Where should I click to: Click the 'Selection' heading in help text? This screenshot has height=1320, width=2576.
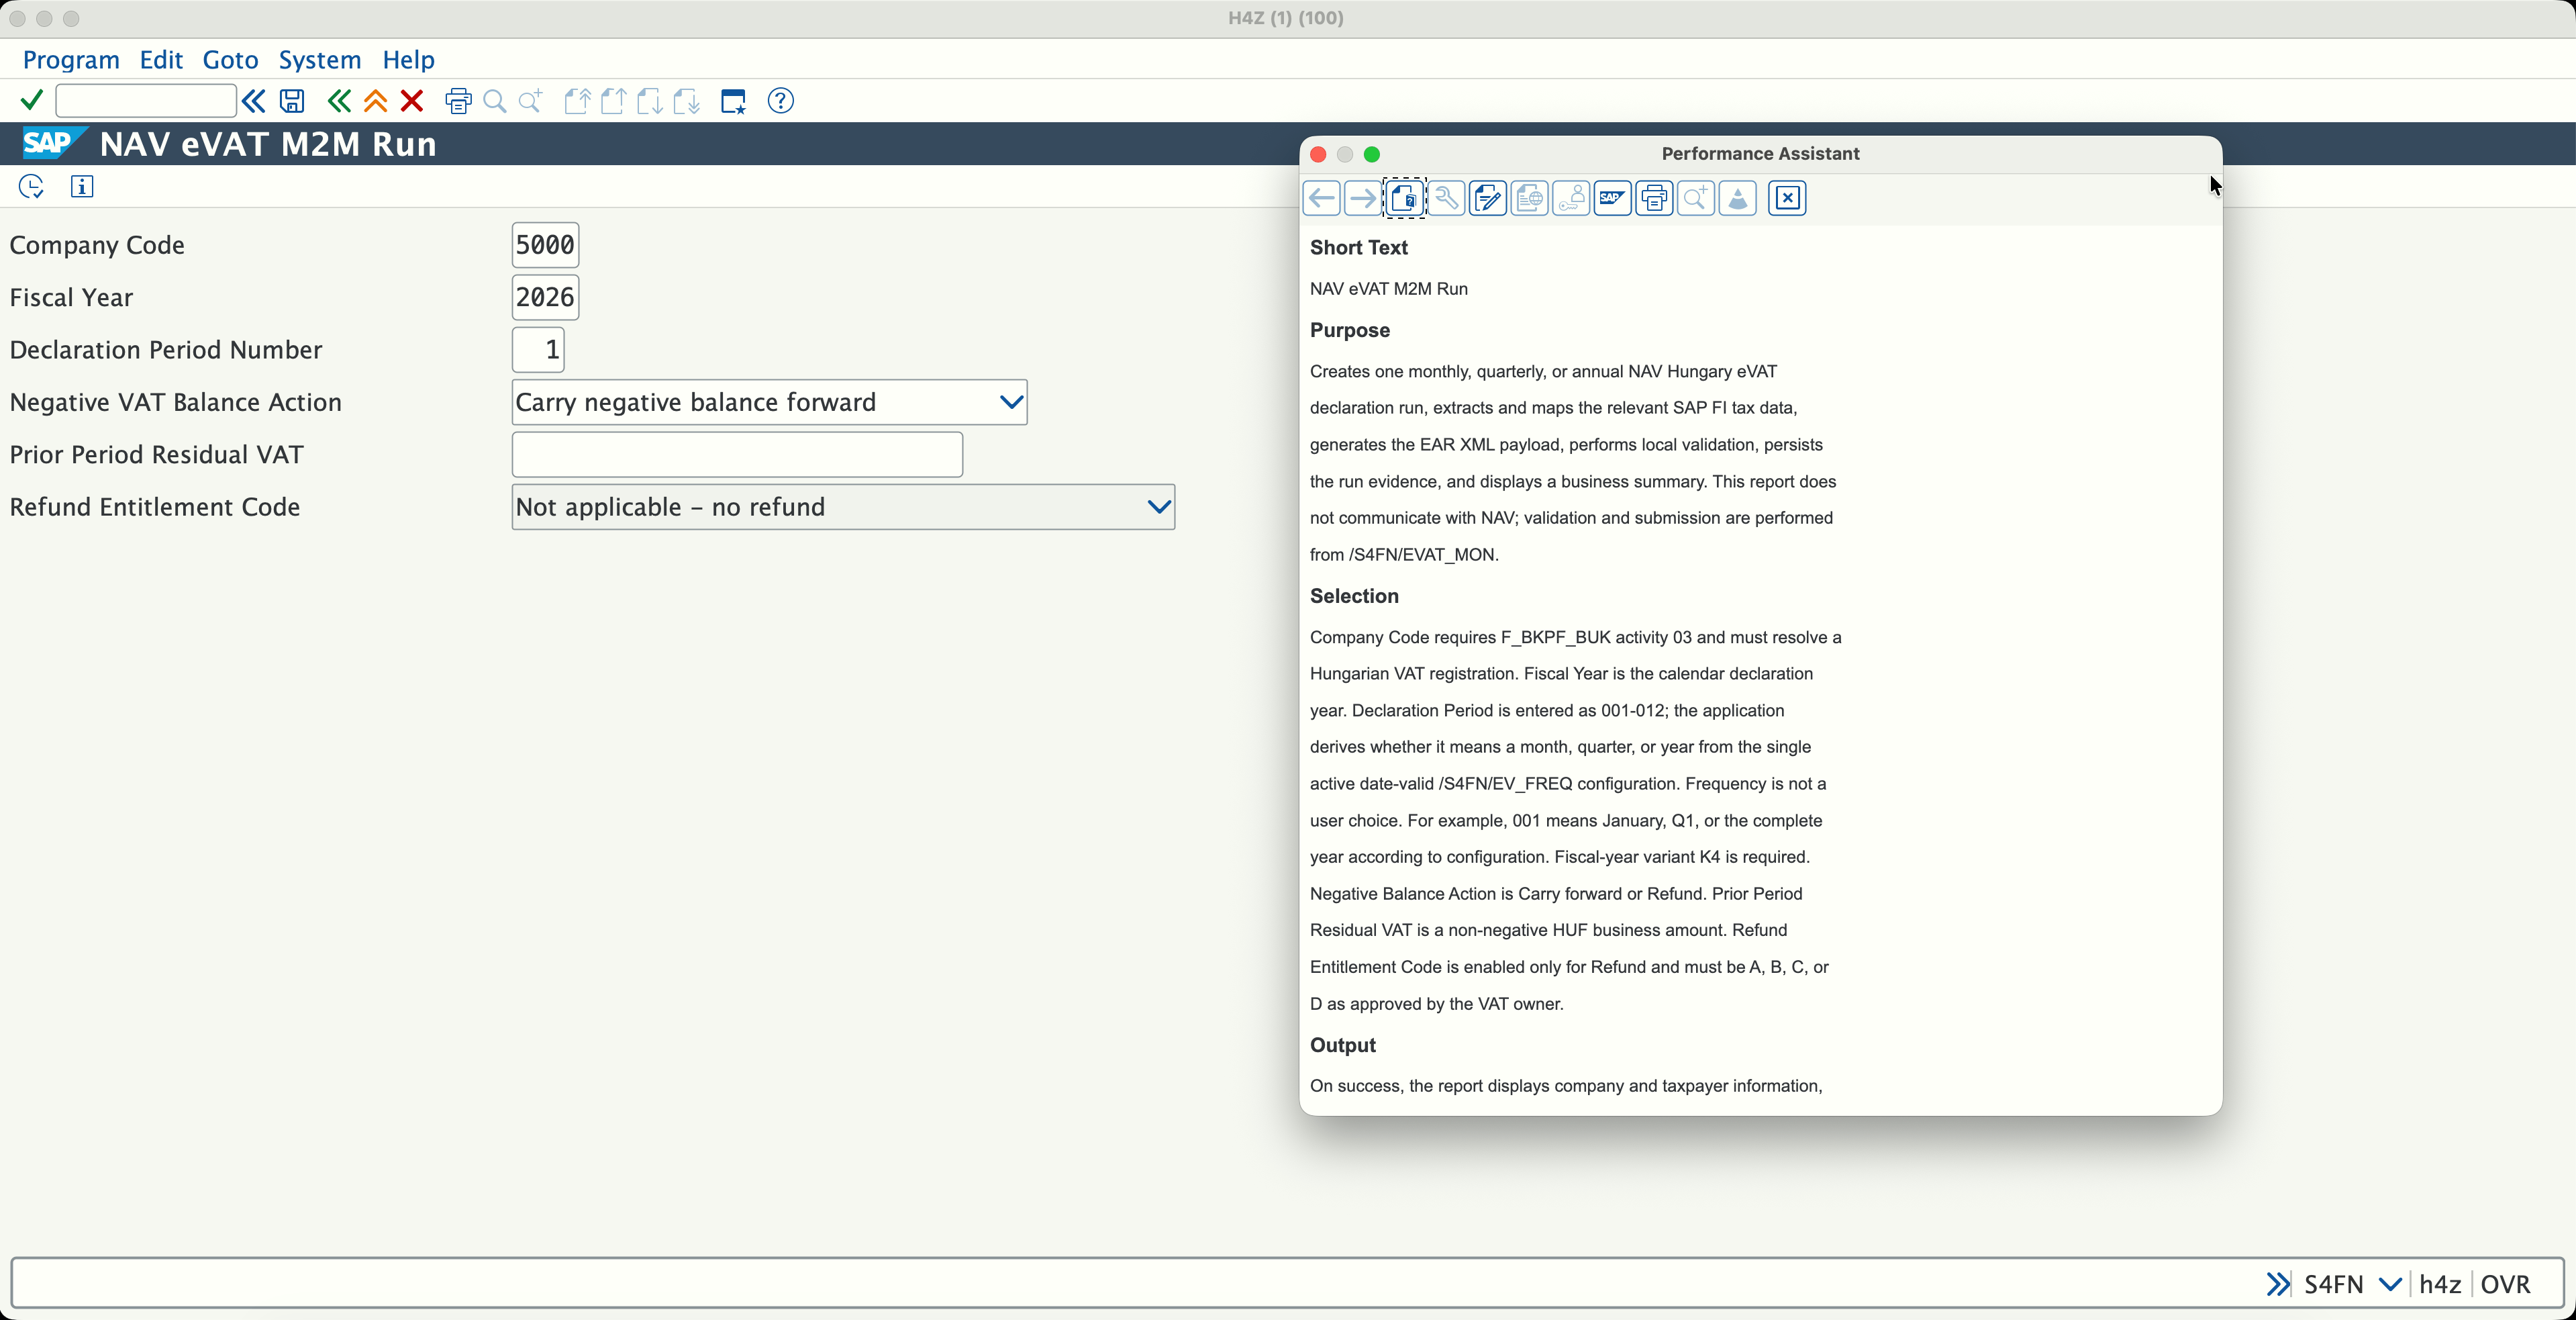click(1354, 596)
